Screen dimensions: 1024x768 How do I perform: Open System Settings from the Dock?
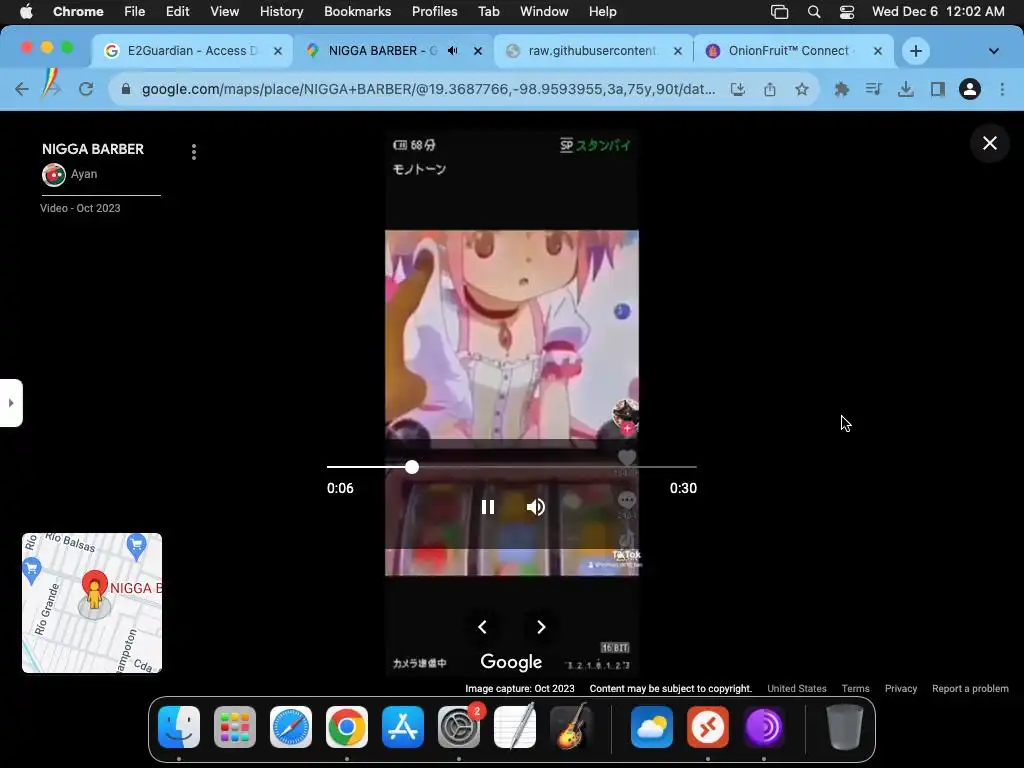click(x=458, y=727)
